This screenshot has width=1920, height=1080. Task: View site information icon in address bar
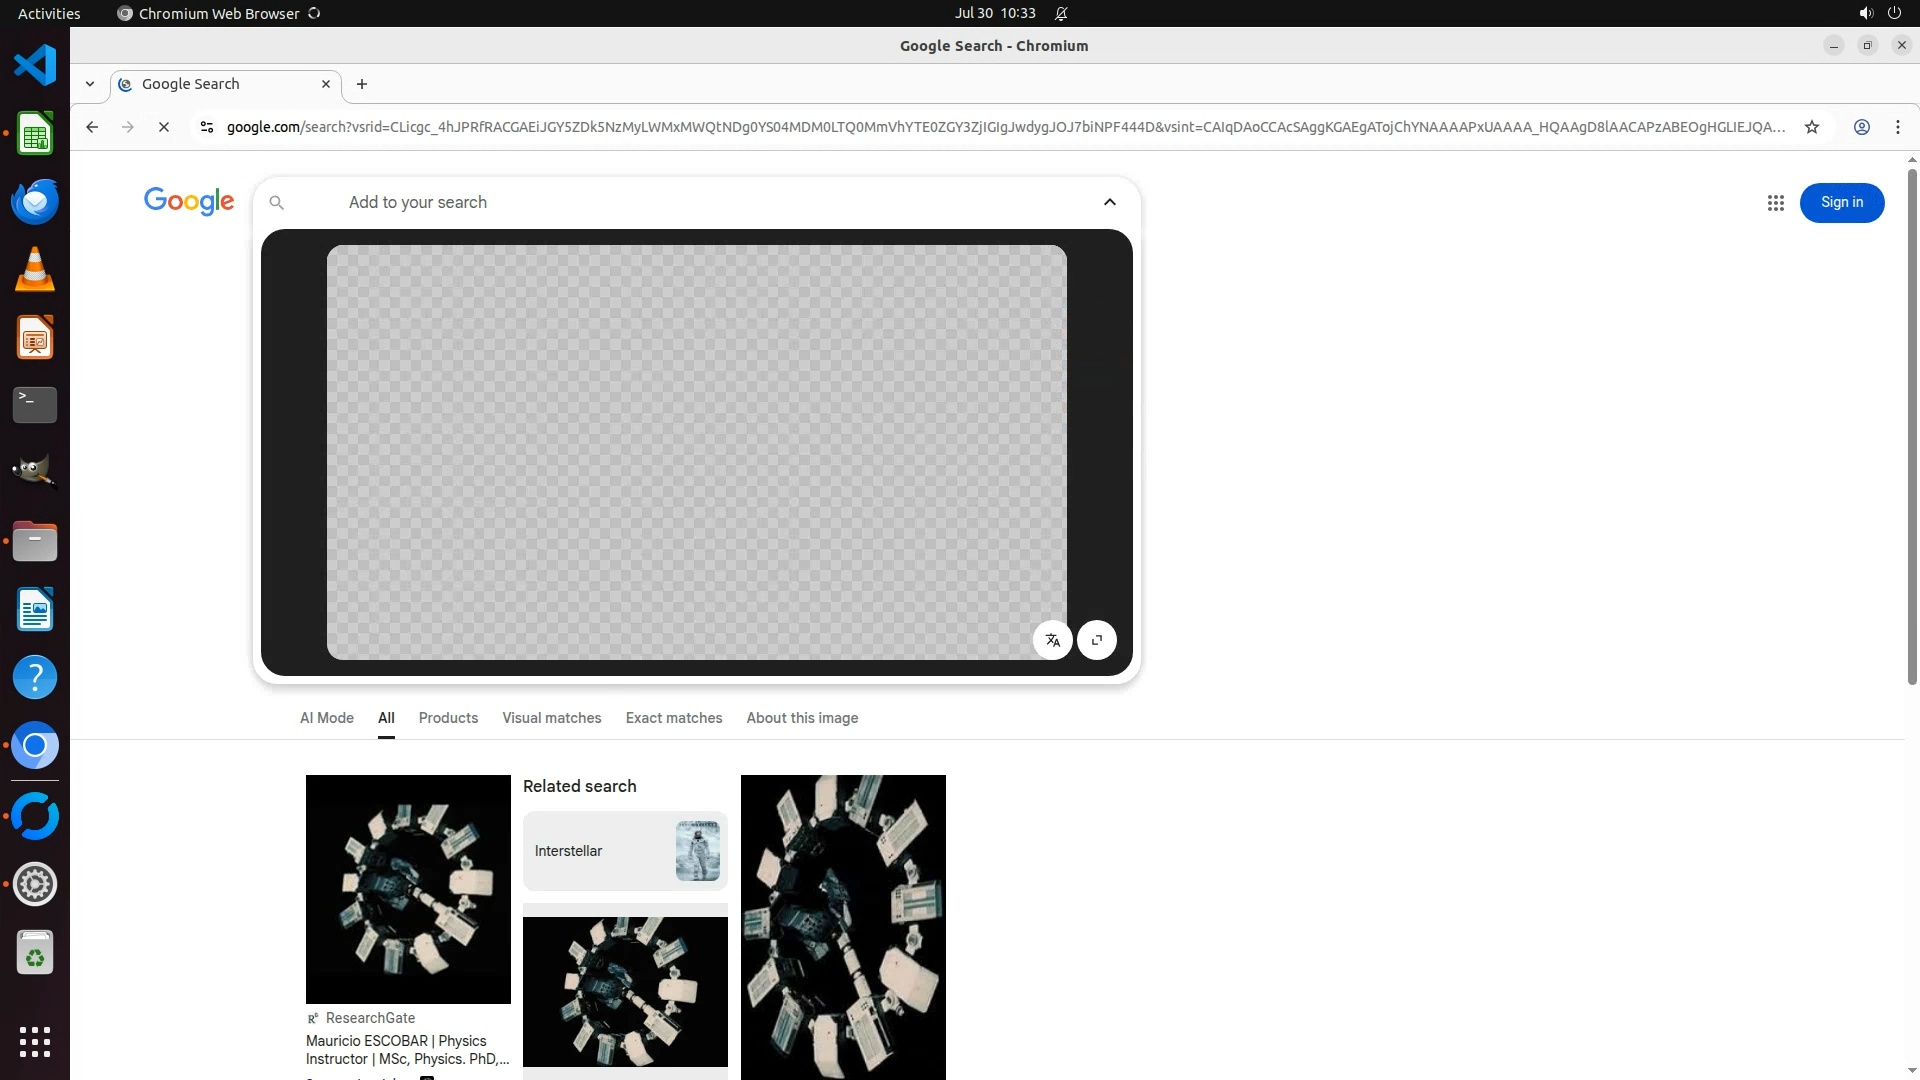click(207, 127)
